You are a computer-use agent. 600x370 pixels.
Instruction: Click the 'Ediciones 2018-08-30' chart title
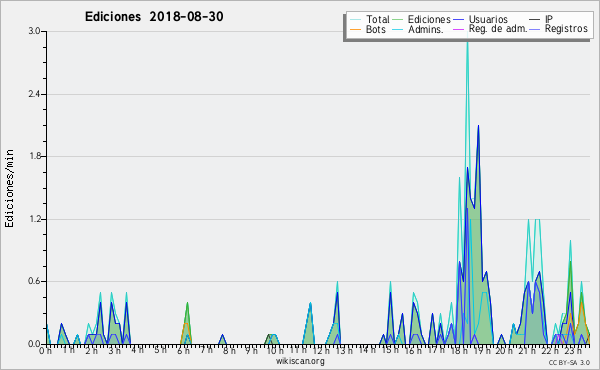coord(154,17)
